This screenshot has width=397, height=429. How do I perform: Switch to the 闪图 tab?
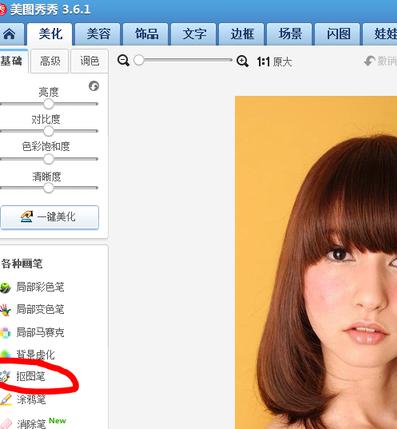pos(338,34)
